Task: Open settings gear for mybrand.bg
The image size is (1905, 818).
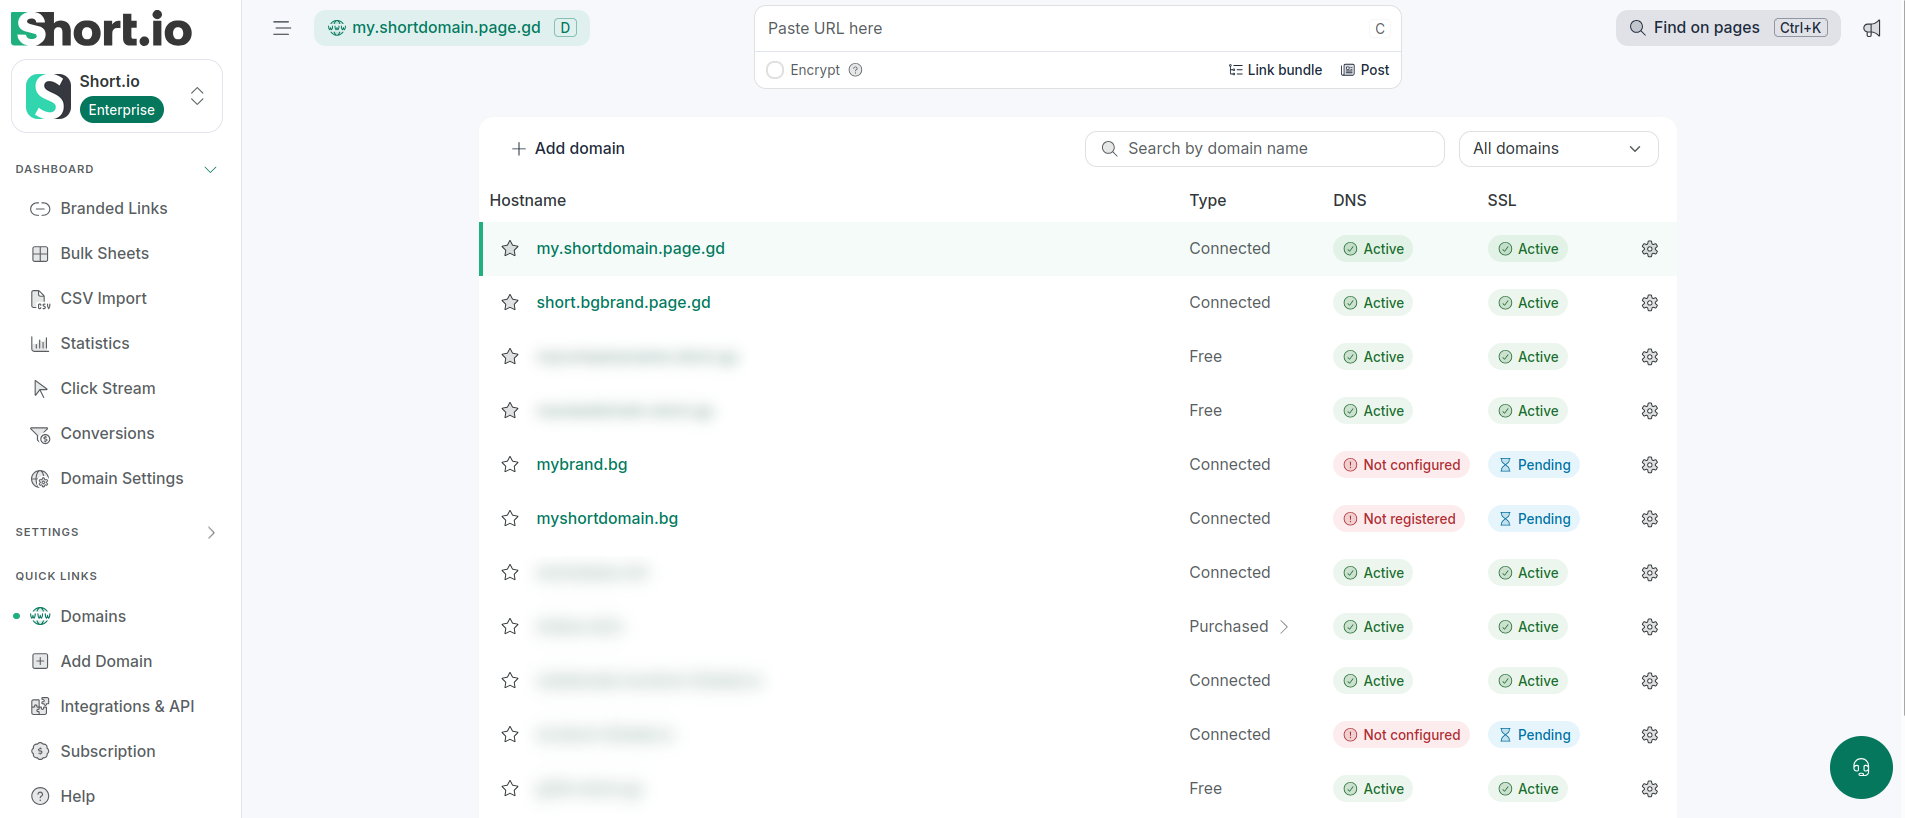Action: pyautogui.click(x=1650, y=465)
